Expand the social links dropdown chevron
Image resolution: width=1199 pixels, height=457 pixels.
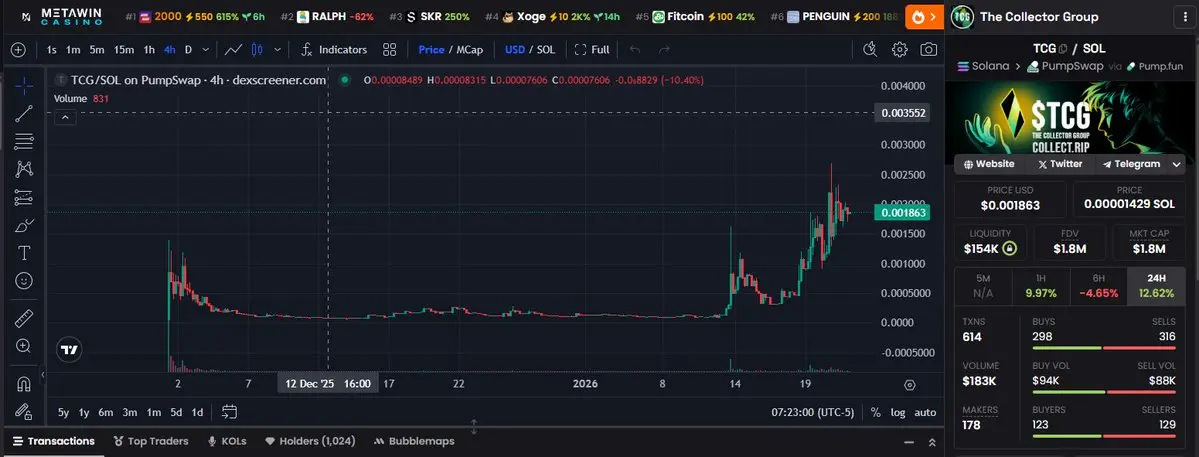point(1178,164)
